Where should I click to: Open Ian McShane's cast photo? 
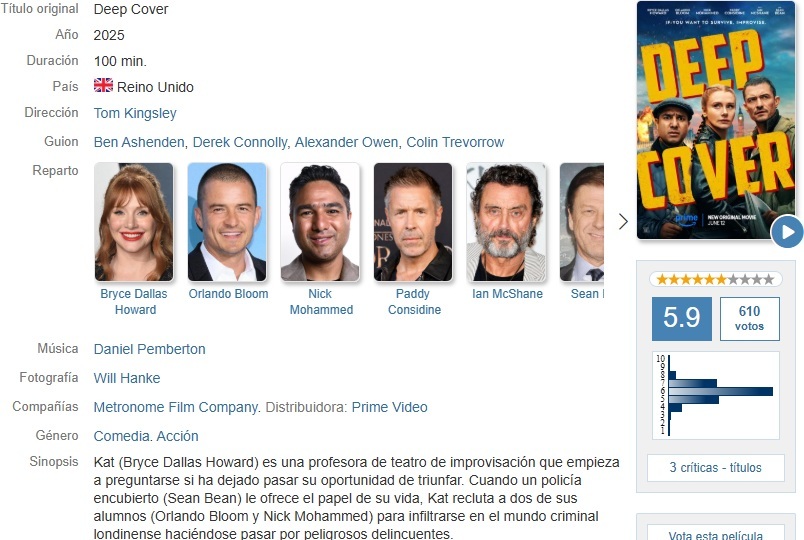[x=506, y=222]
